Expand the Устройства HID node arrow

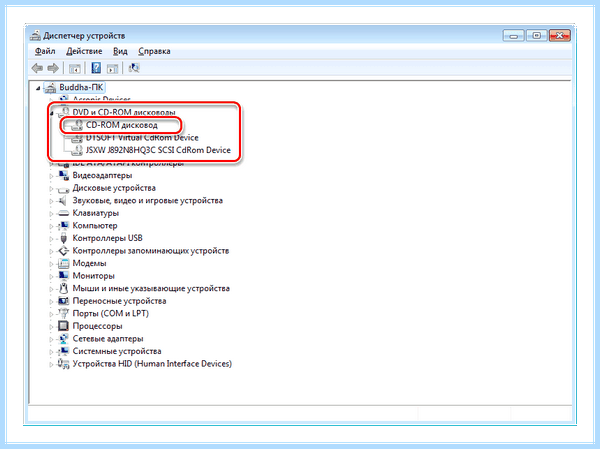click(51, 364)
